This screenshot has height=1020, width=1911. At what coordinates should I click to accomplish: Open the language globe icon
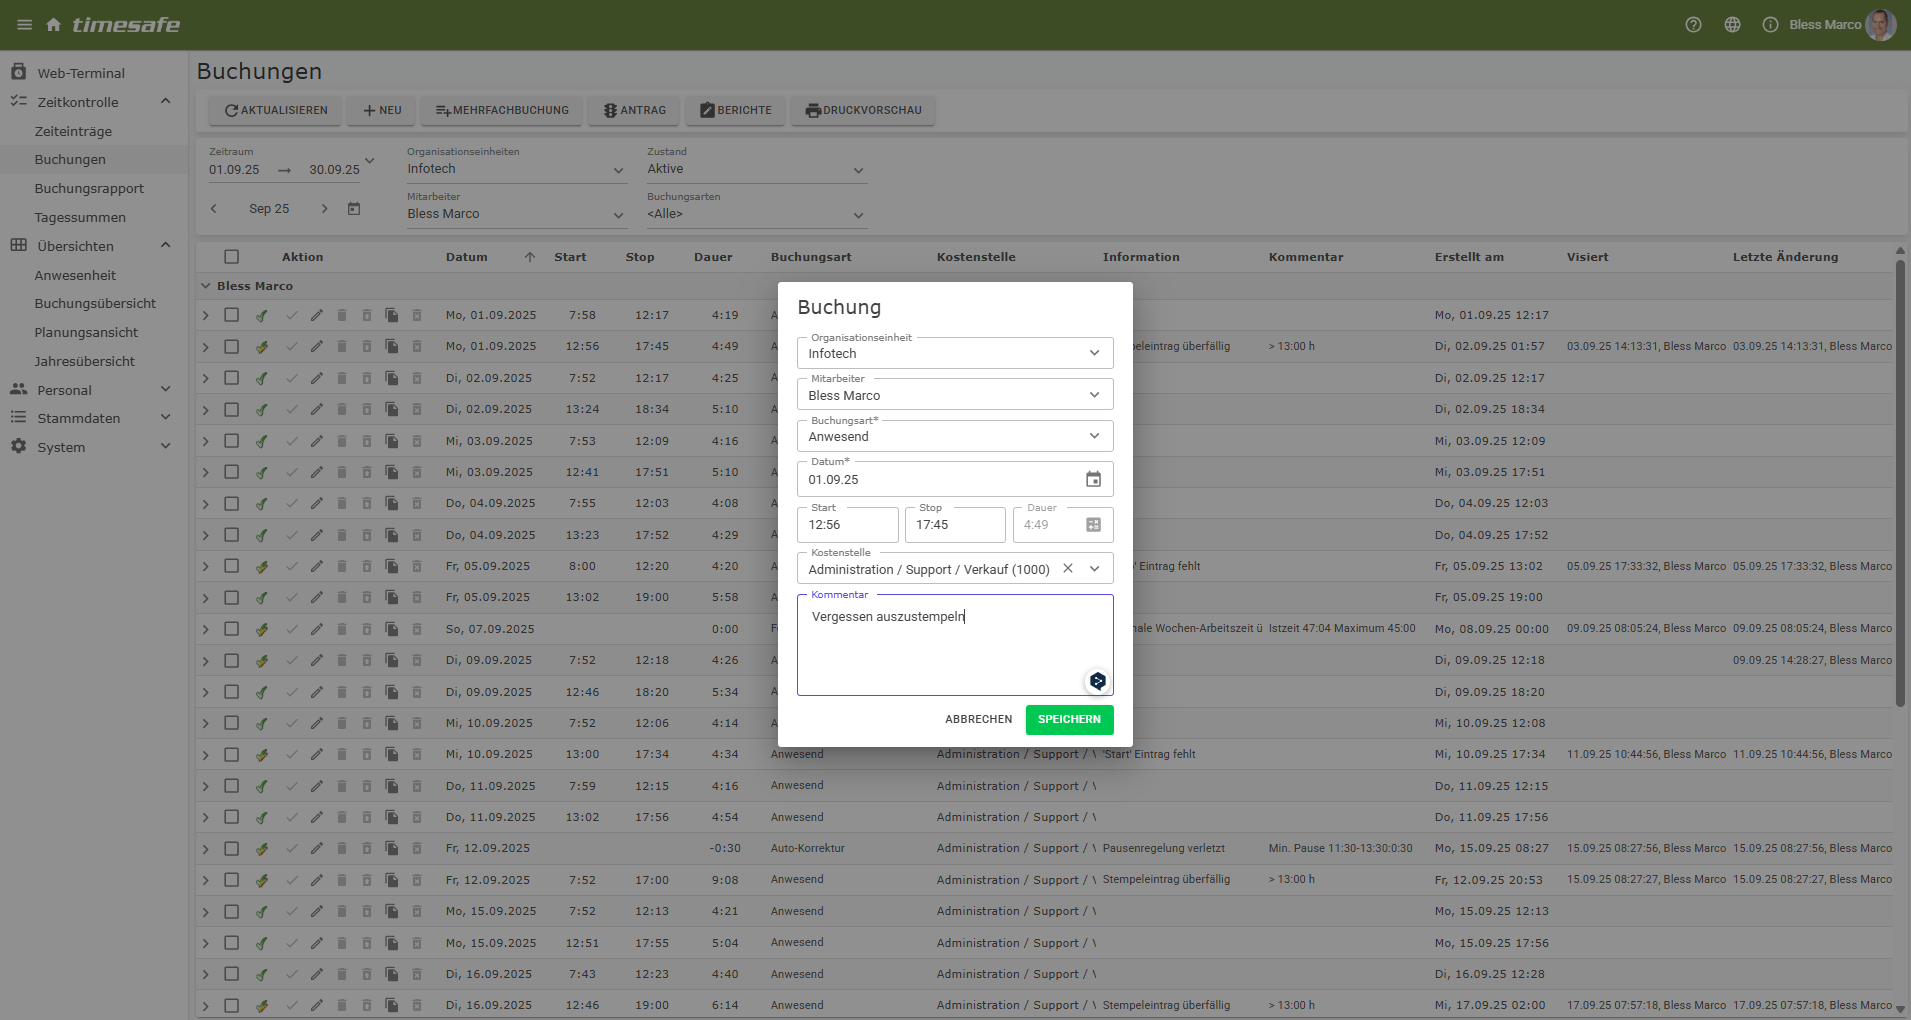[x=1732, y=25]
